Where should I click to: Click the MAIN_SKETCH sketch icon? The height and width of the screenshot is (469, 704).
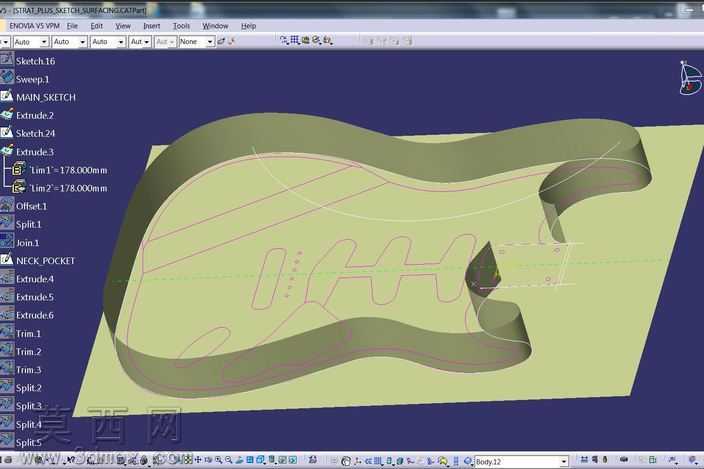7,96
